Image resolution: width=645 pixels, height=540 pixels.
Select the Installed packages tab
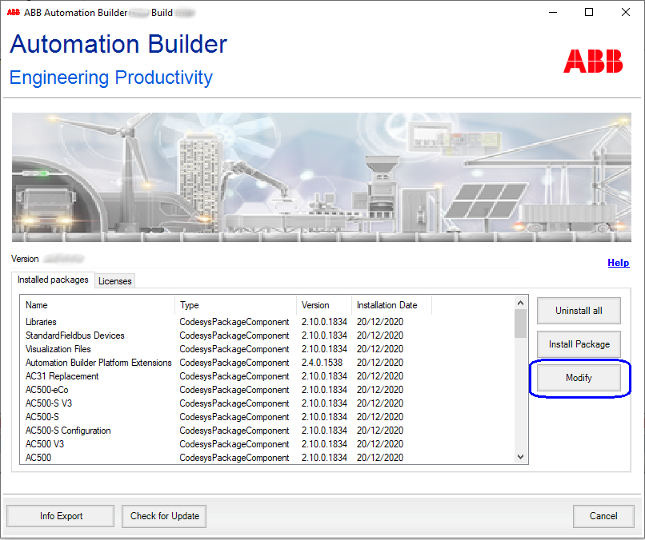53,280
